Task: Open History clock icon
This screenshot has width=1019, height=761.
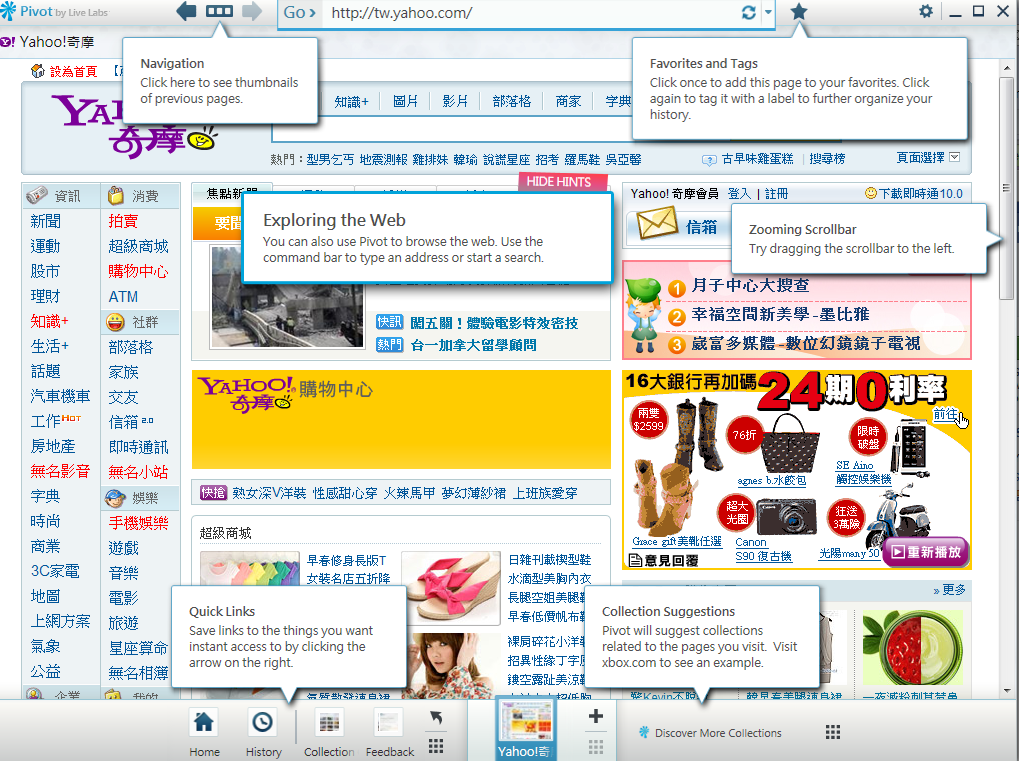Action: click(x=263, y=733)
